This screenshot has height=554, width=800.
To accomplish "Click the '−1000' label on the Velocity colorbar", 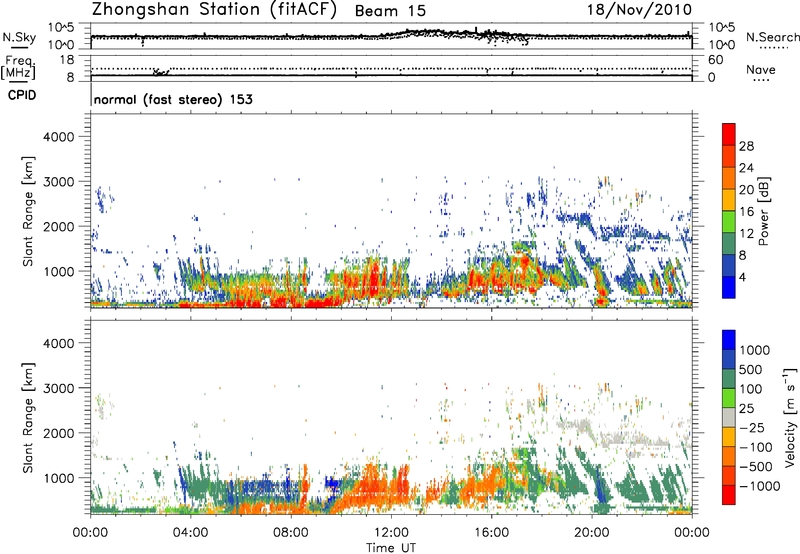I will coord(759,486).
